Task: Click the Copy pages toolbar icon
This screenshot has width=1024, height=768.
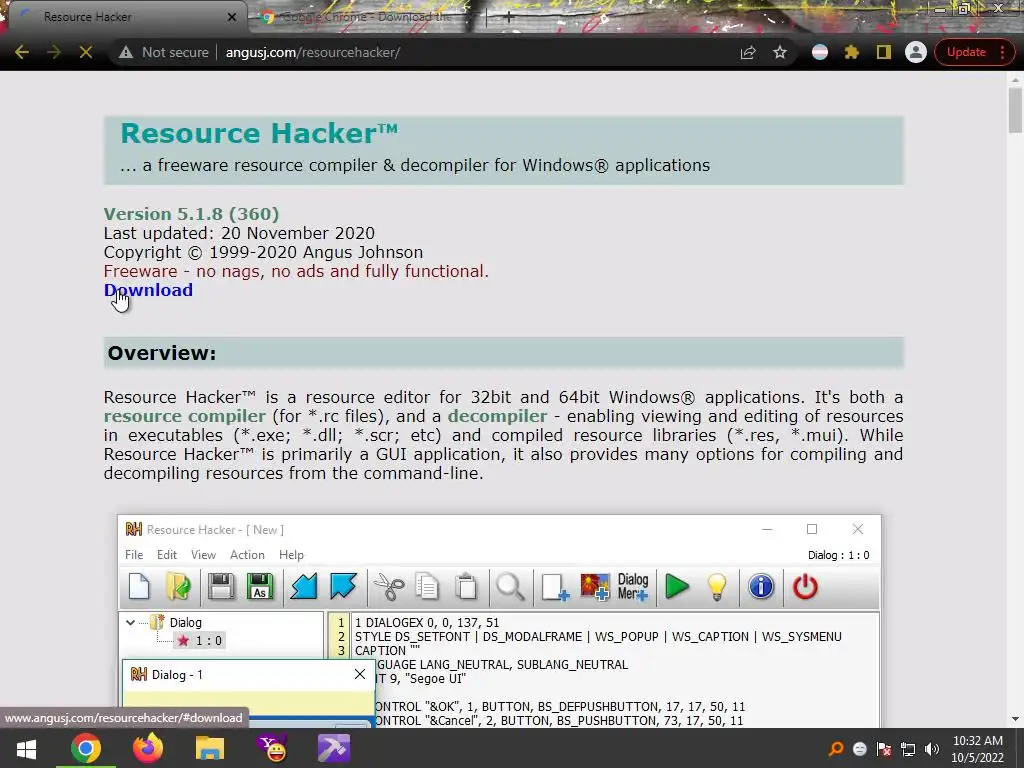Action: point(427,586)
